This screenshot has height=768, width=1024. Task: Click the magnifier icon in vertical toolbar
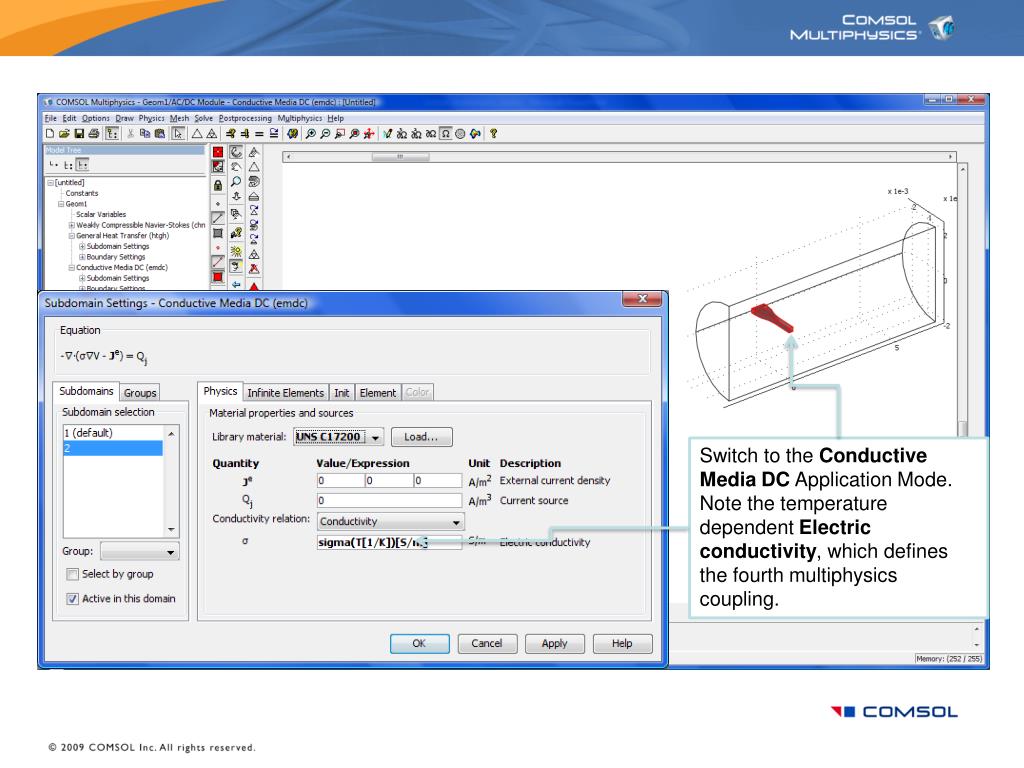(x=236, y=182)
